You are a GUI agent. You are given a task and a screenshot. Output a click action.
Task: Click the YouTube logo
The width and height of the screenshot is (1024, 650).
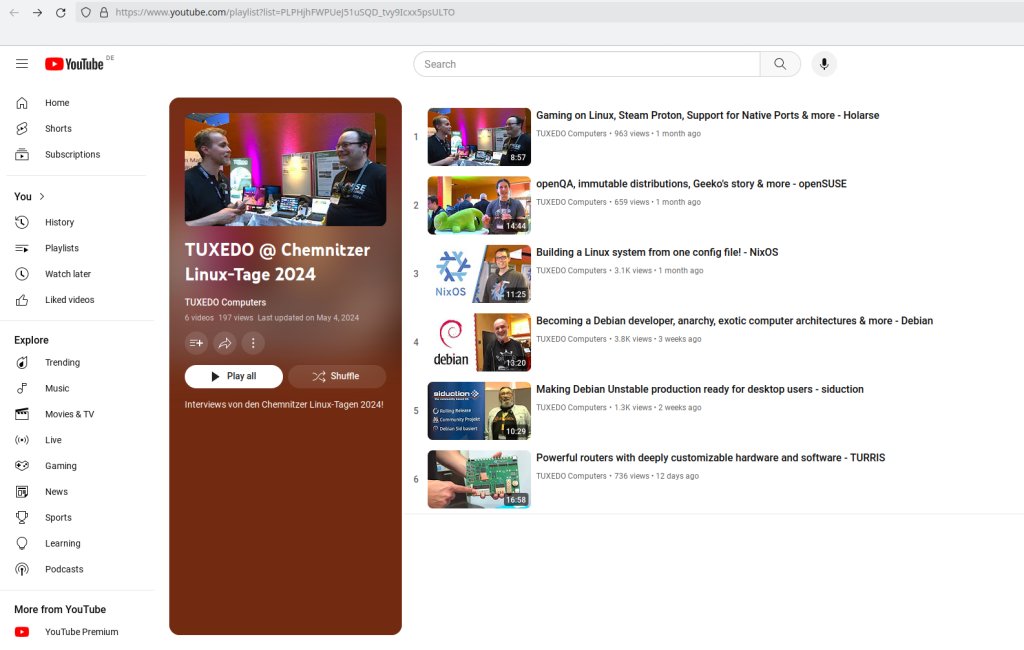74,64
